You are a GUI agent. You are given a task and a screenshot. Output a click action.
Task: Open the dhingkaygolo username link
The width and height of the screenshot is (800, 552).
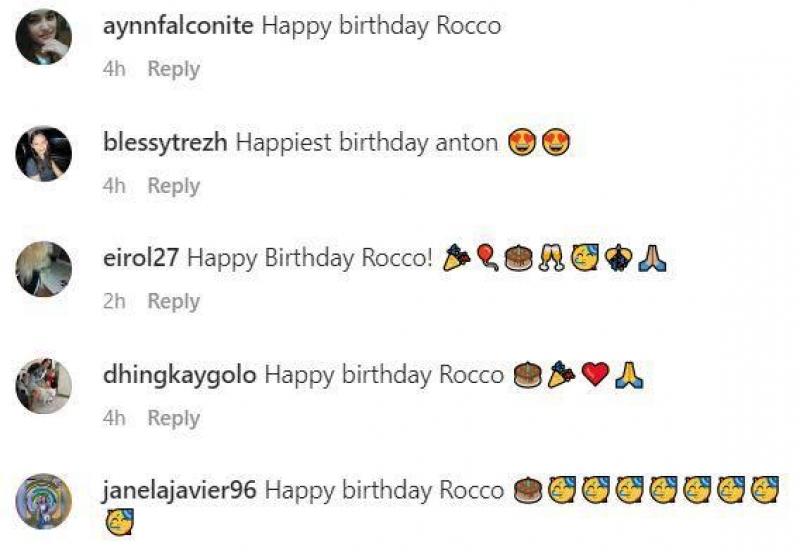(x=180, y=376)
